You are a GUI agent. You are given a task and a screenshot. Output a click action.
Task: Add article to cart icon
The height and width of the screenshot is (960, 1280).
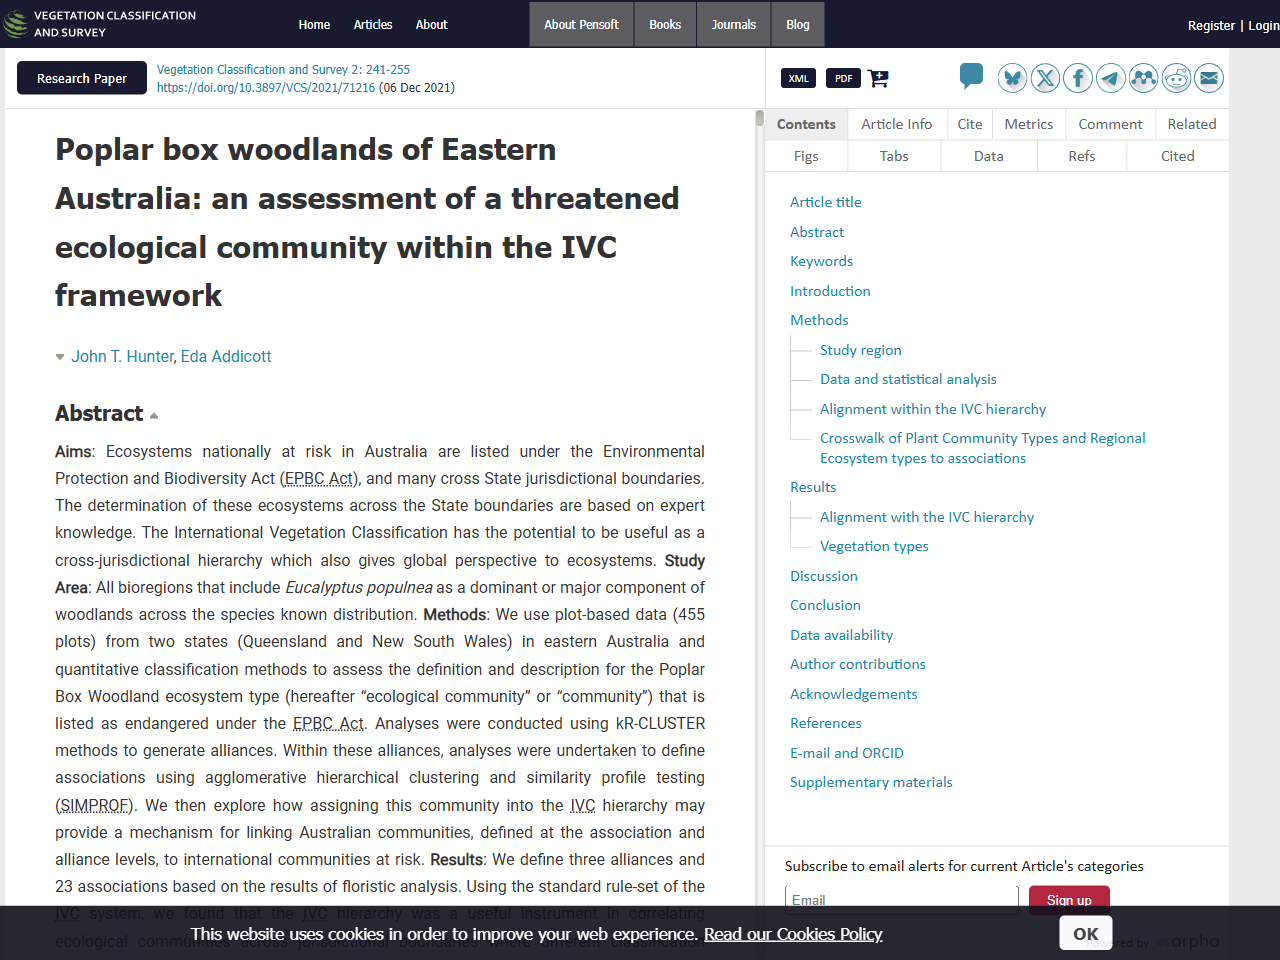click(x=878, y=78)
